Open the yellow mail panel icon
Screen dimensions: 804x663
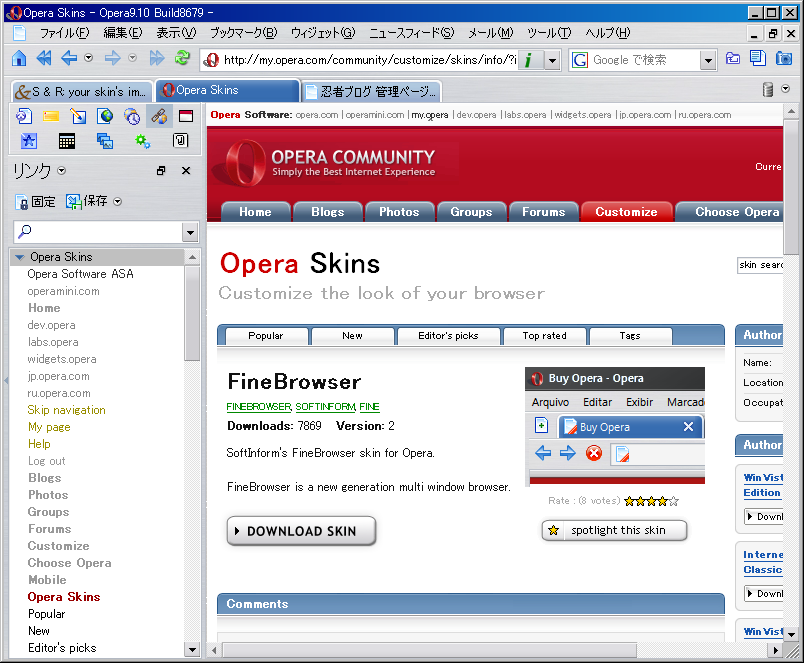coord(51,116)
